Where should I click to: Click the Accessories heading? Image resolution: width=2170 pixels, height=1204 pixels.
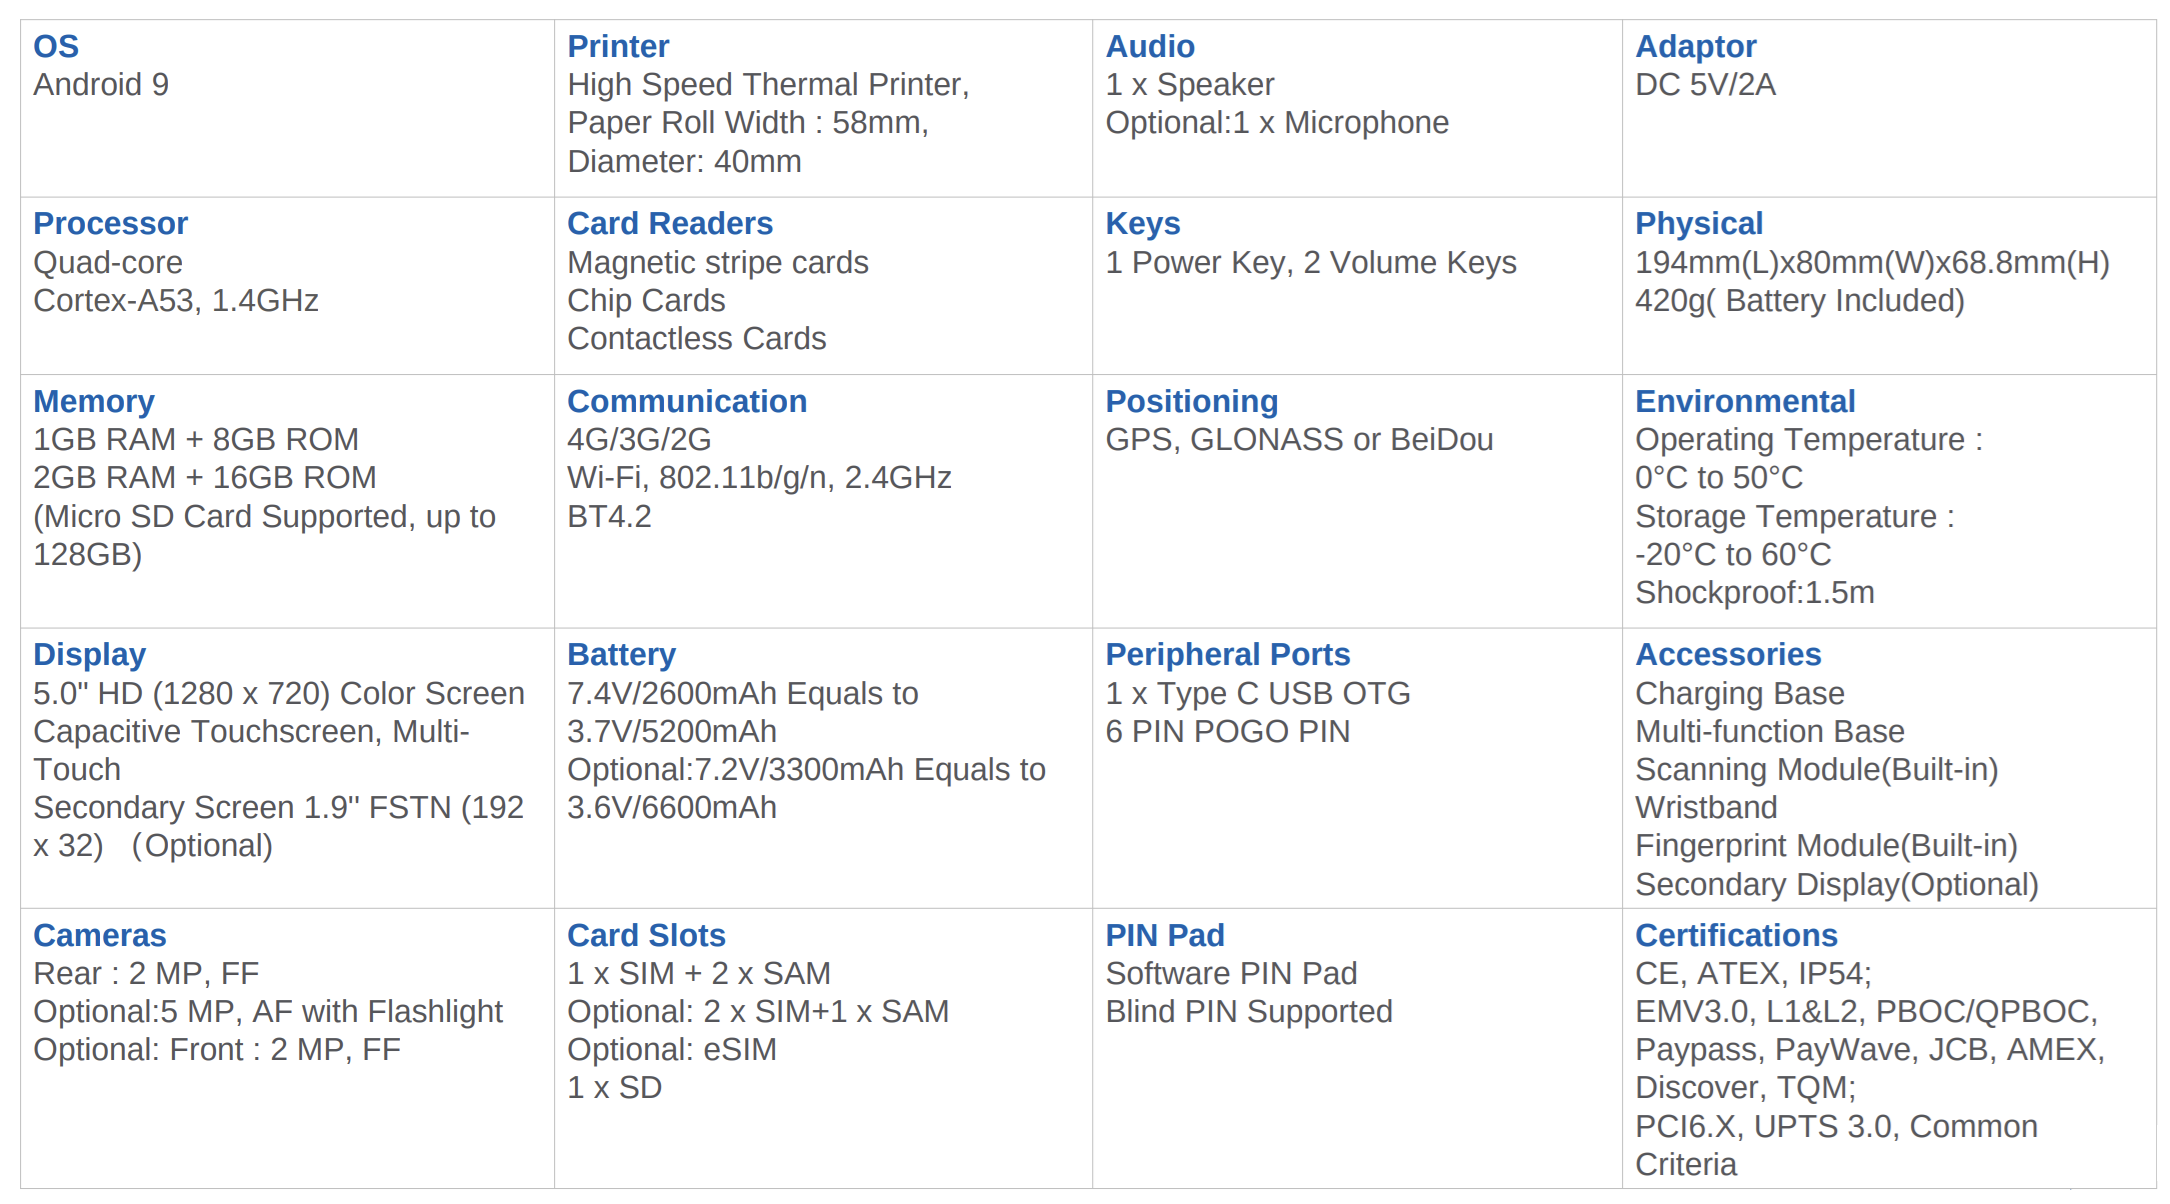point(1727,654)
